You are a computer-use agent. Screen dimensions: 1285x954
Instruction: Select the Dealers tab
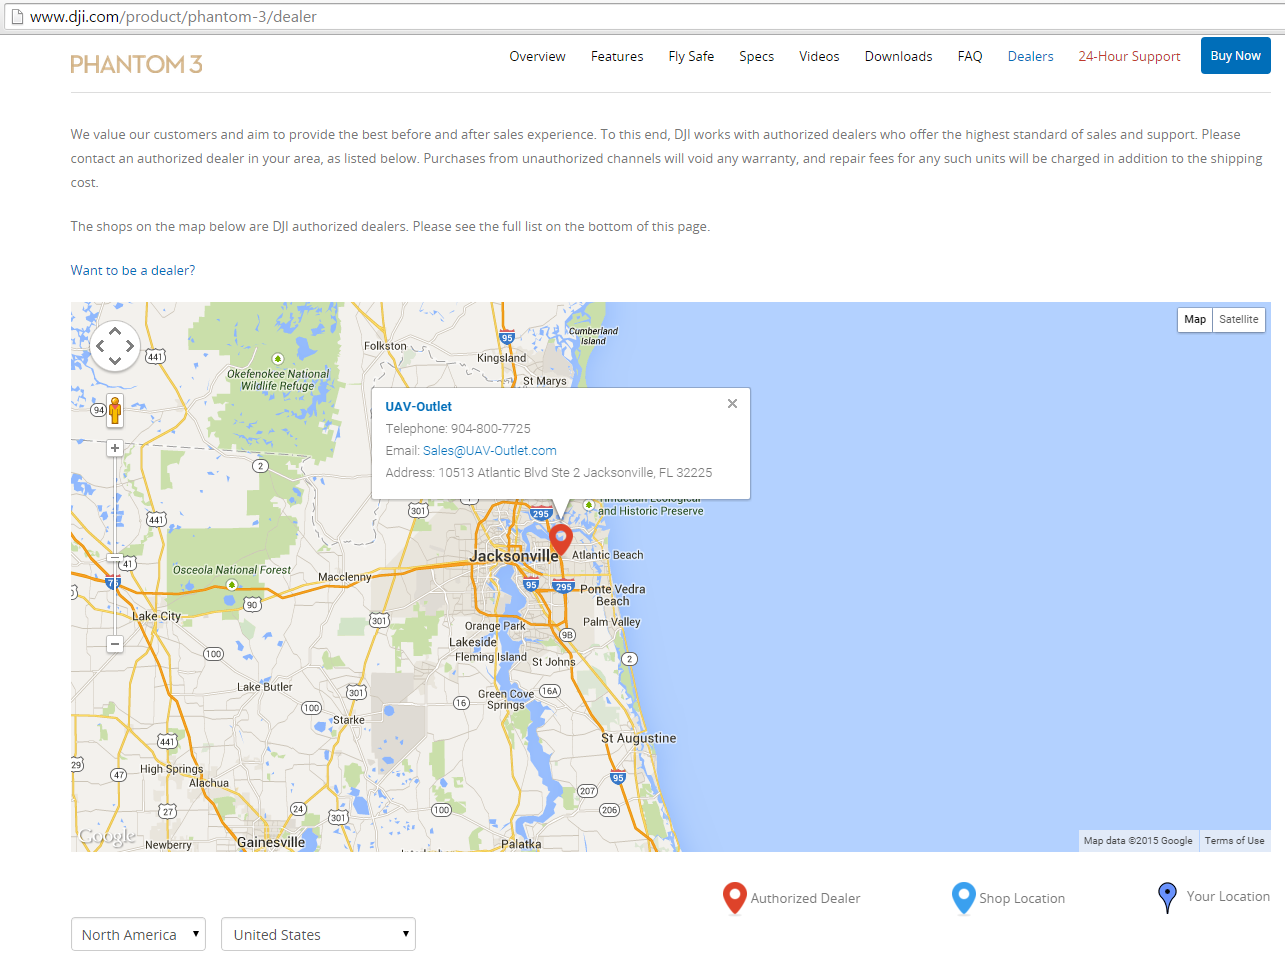(x=1030, y=56)
